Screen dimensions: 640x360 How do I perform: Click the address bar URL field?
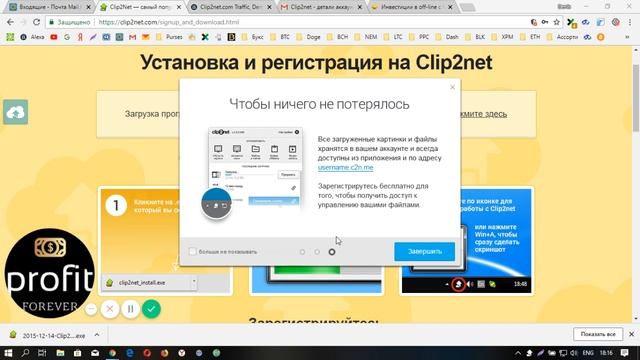point(286,22)
